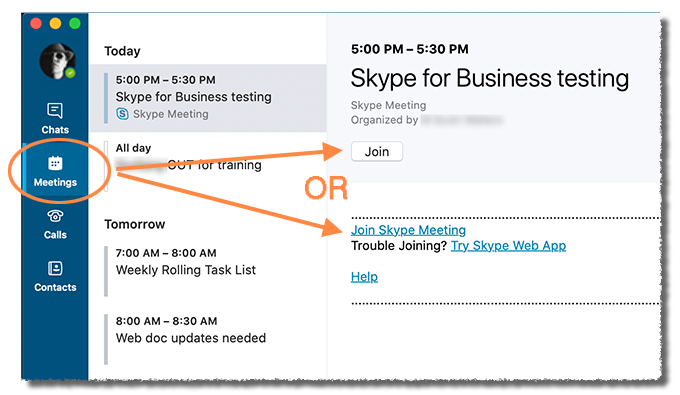This screenshot has height=395, width=680.
Task: Open the Try Skype Web App link
Action: (x=508, y=245)
